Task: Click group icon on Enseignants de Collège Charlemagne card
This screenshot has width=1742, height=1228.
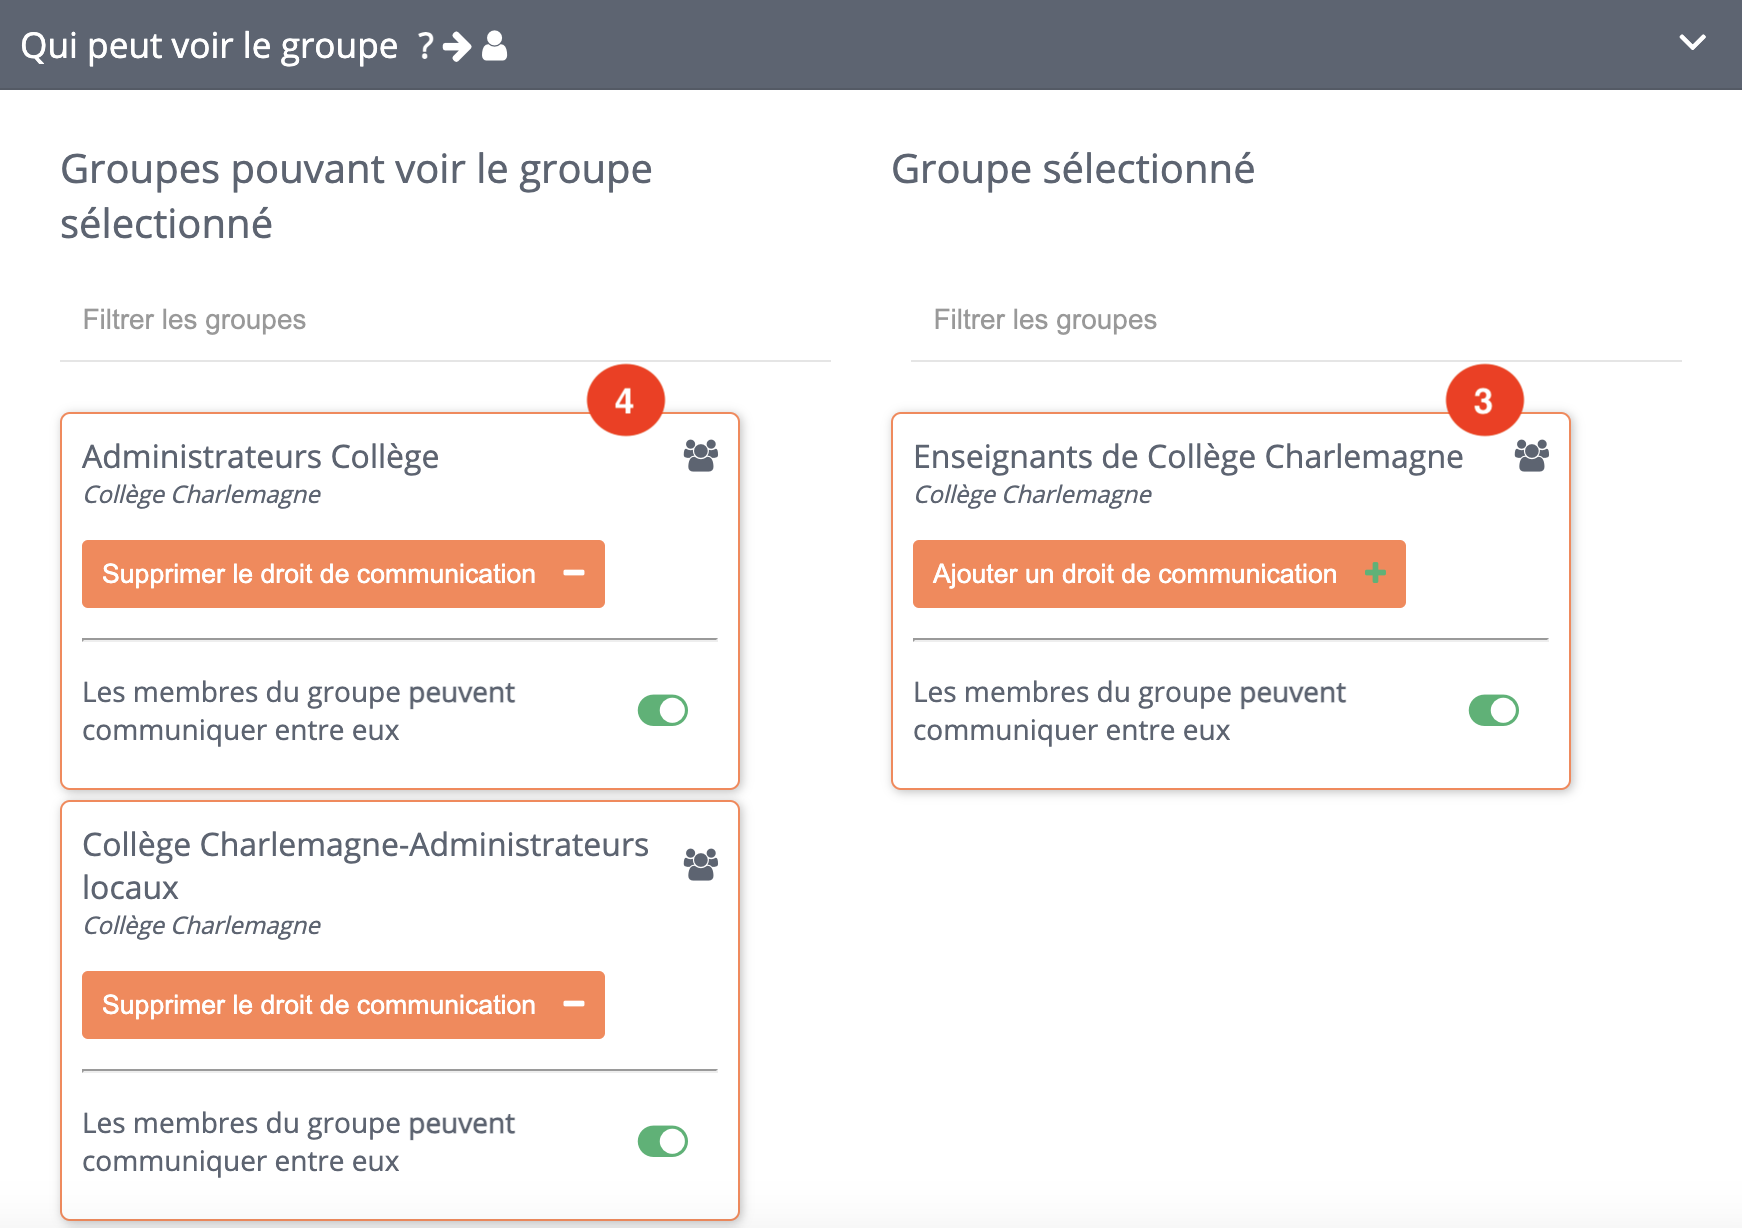Action: tap(1531, 456)
